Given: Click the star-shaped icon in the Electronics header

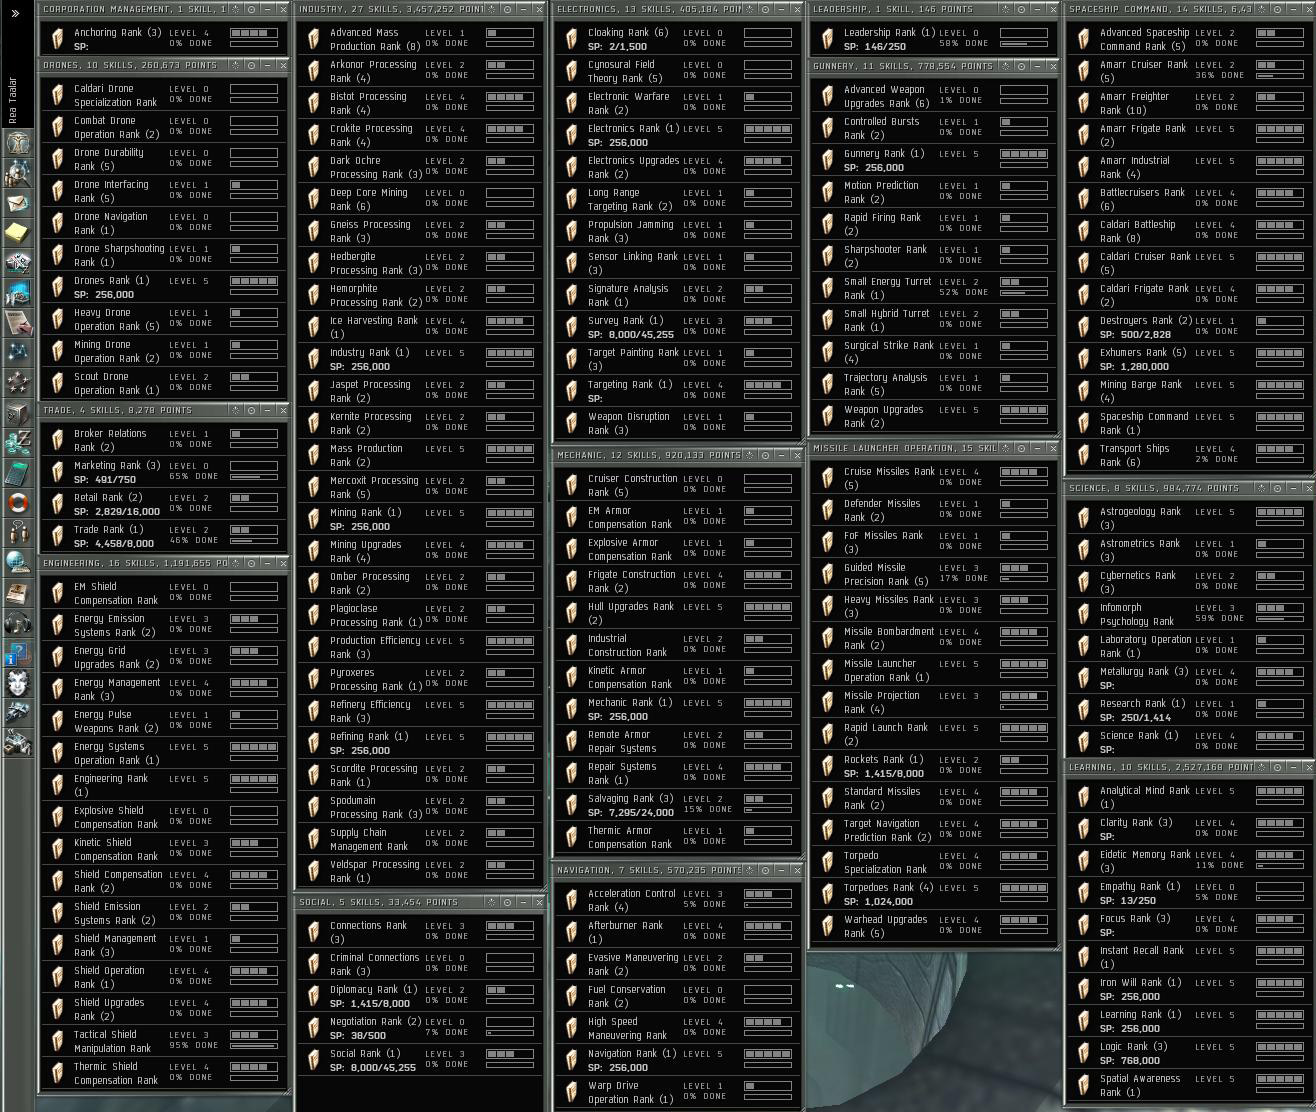Looking at the screenshot, I should click(x=750, y=9).
